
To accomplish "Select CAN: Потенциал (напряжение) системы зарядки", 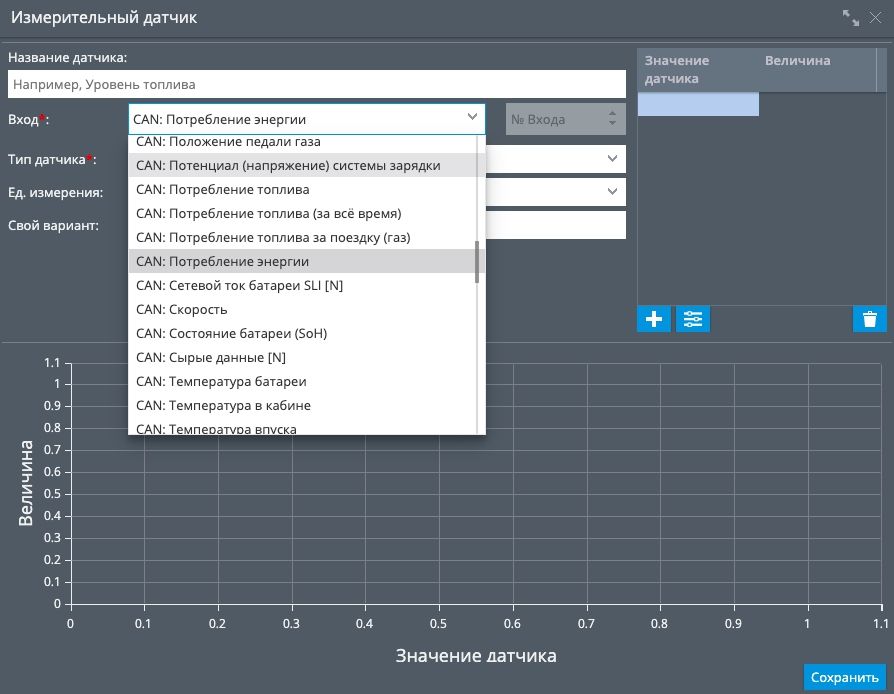I will pyautogui.click(x=307, y=165).
